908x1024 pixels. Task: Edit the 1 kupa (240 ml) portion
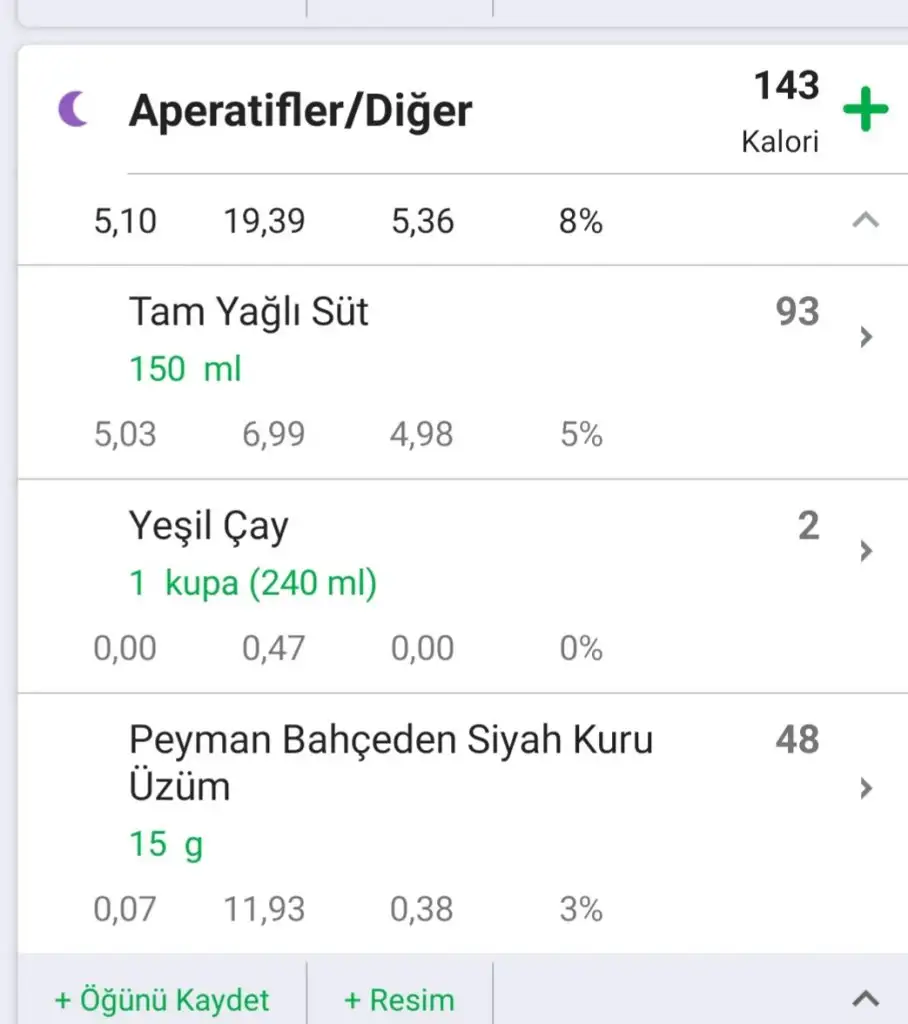252,583
